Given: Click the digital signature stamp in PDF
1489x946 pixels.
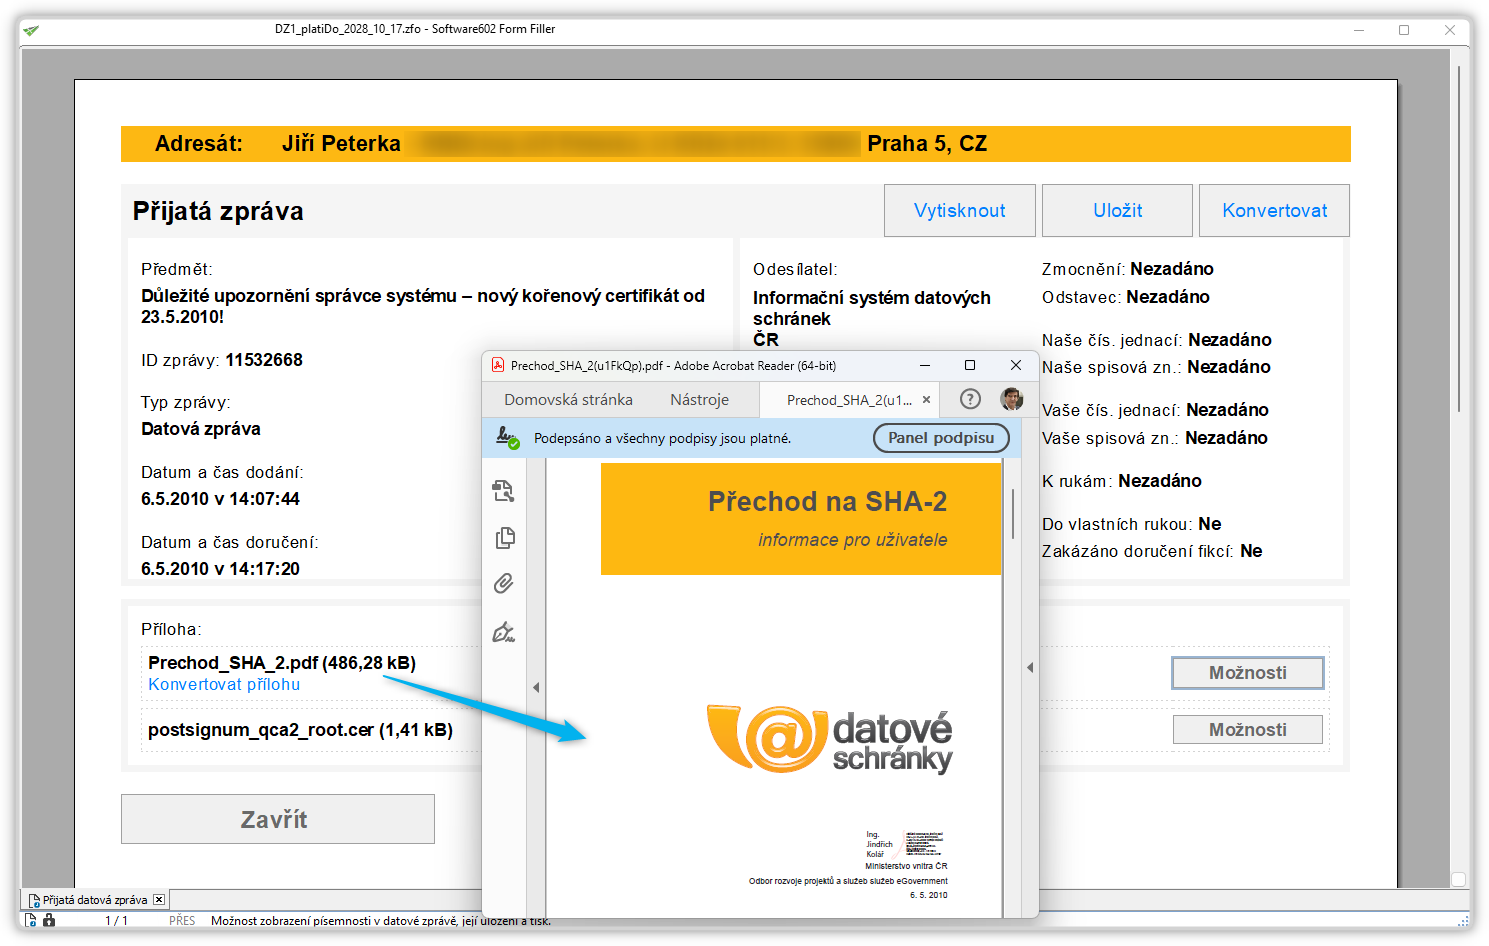Looking at the screenshot, I should tap(905, 844).
